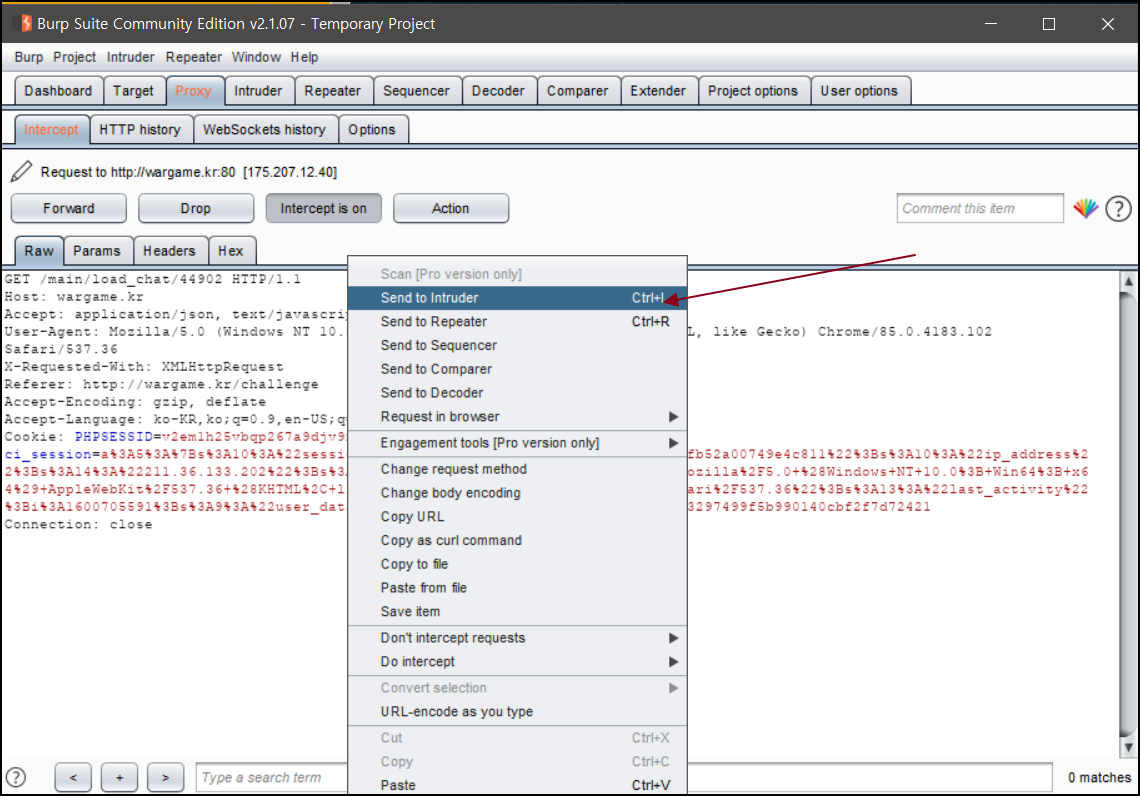Switch to the Params view tab

[97, 251]
